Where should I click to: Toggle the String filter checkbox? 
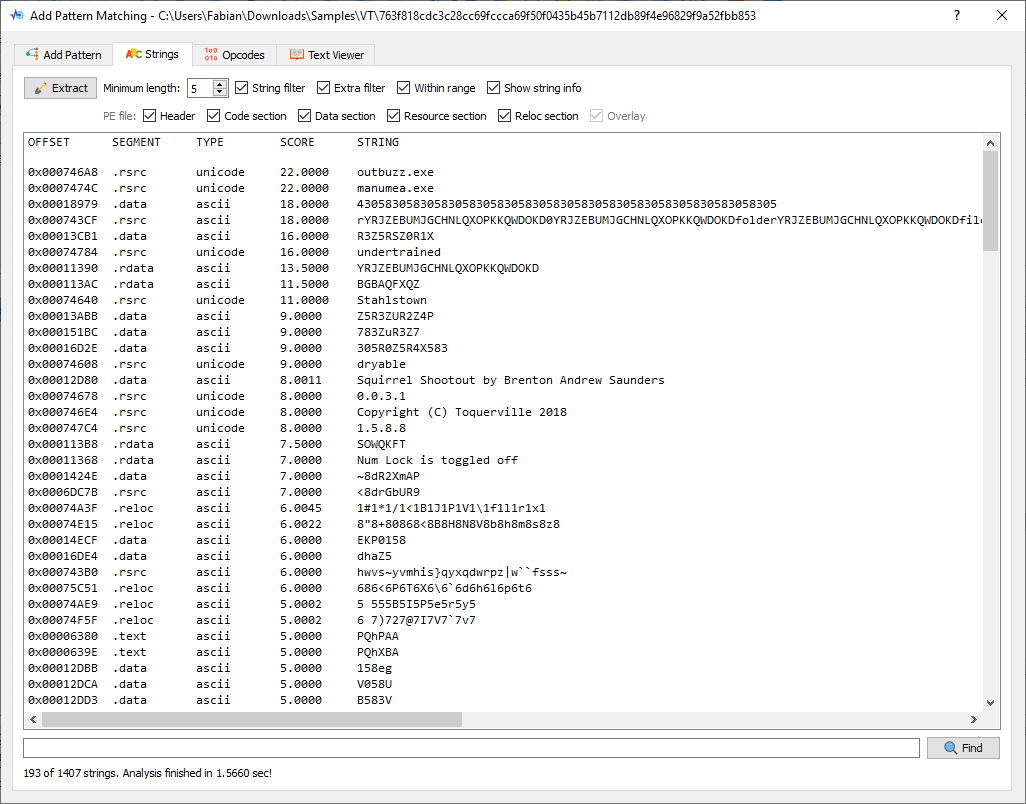point(243,88)
